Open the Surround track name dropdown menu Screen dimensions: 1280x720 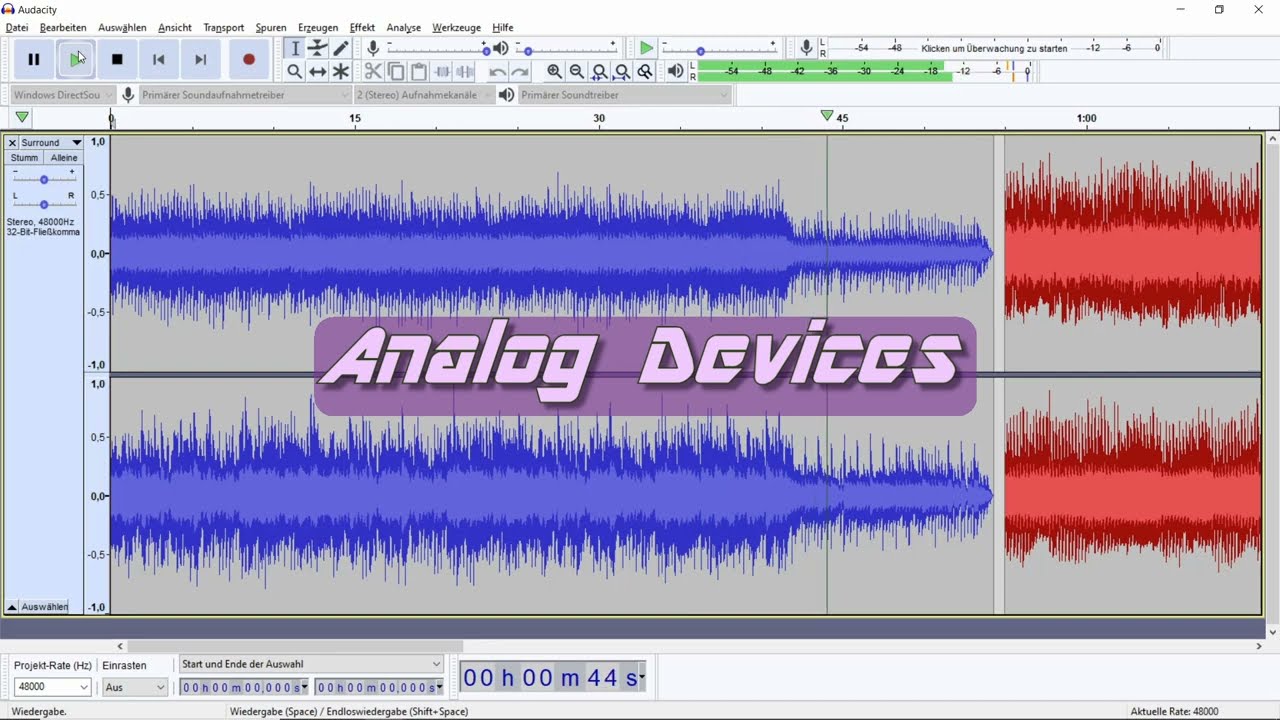[x=52, y=143]
